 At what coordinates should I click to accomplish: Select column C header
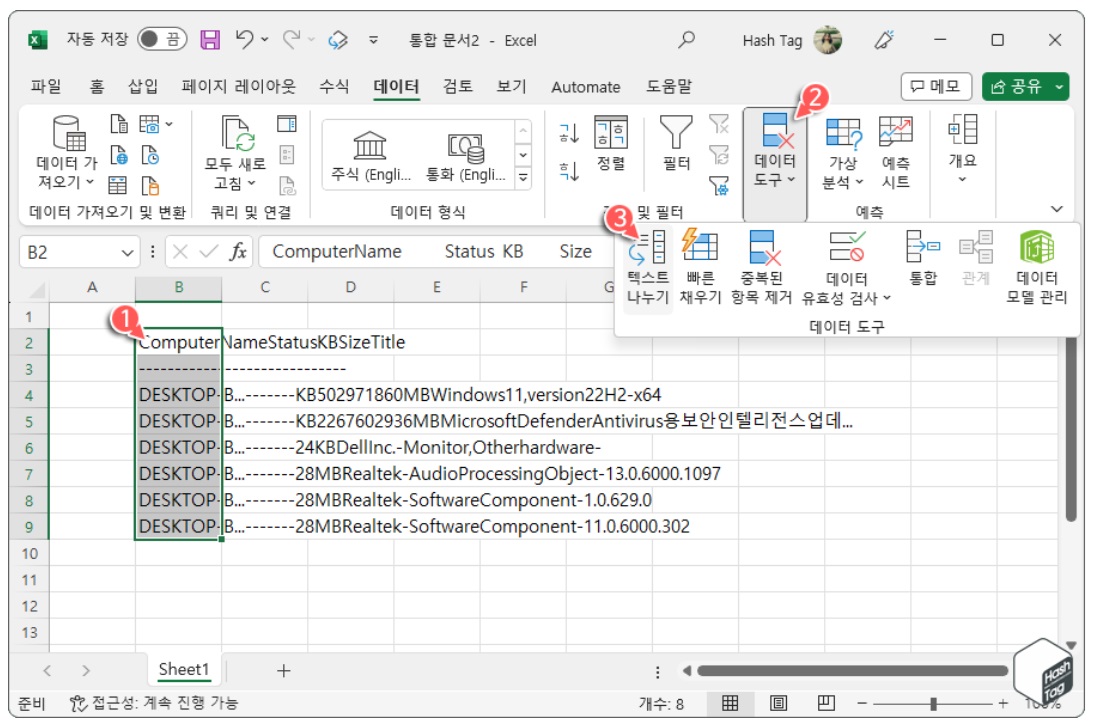coord(265,287)
